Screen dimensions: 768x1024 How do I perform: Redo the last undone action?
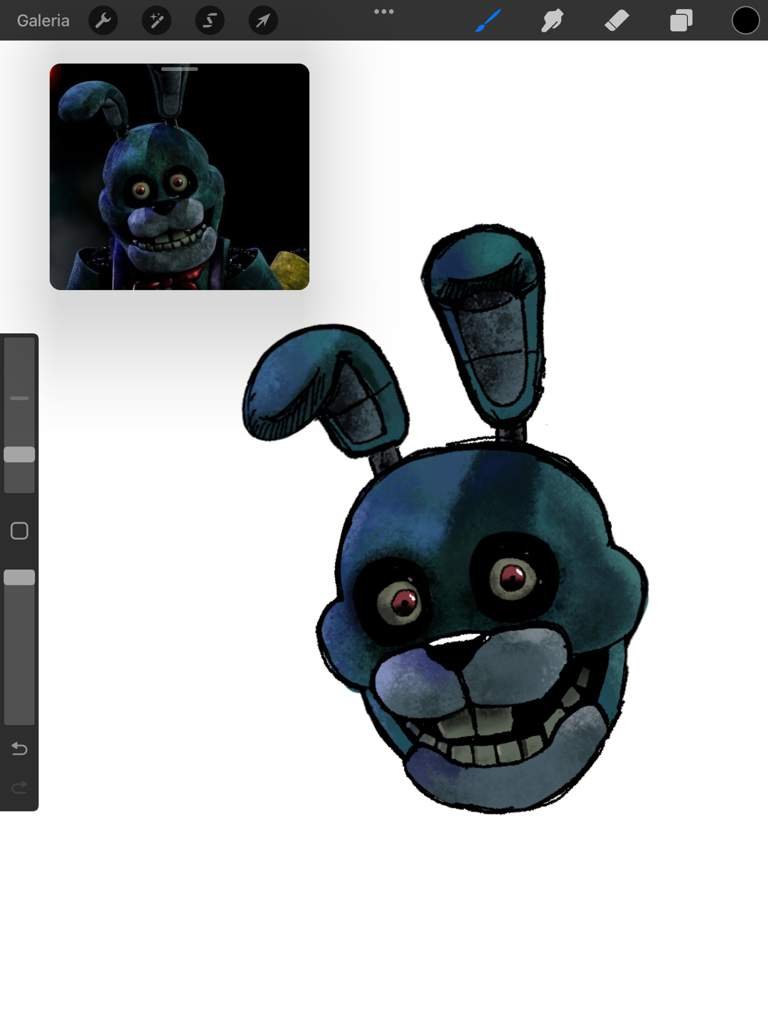[20, 787]
